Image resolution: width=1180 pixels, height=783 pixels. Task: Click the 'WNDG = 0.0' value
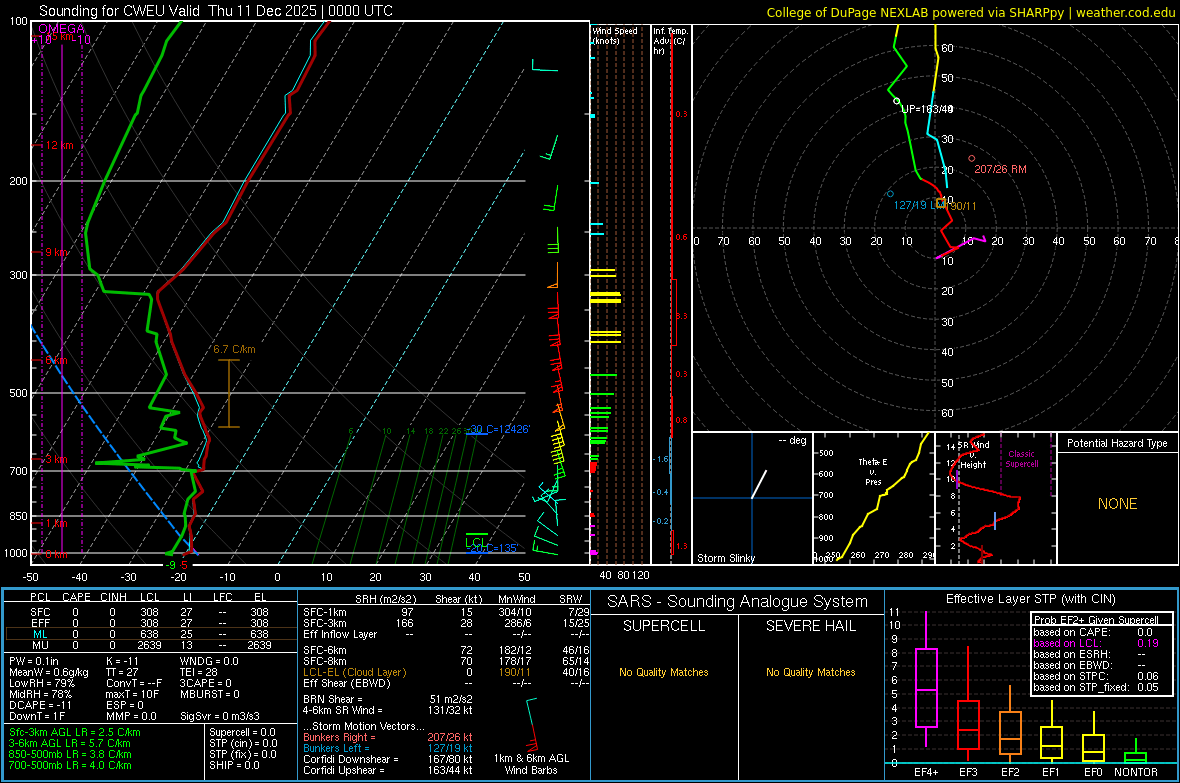pos(209,661)
